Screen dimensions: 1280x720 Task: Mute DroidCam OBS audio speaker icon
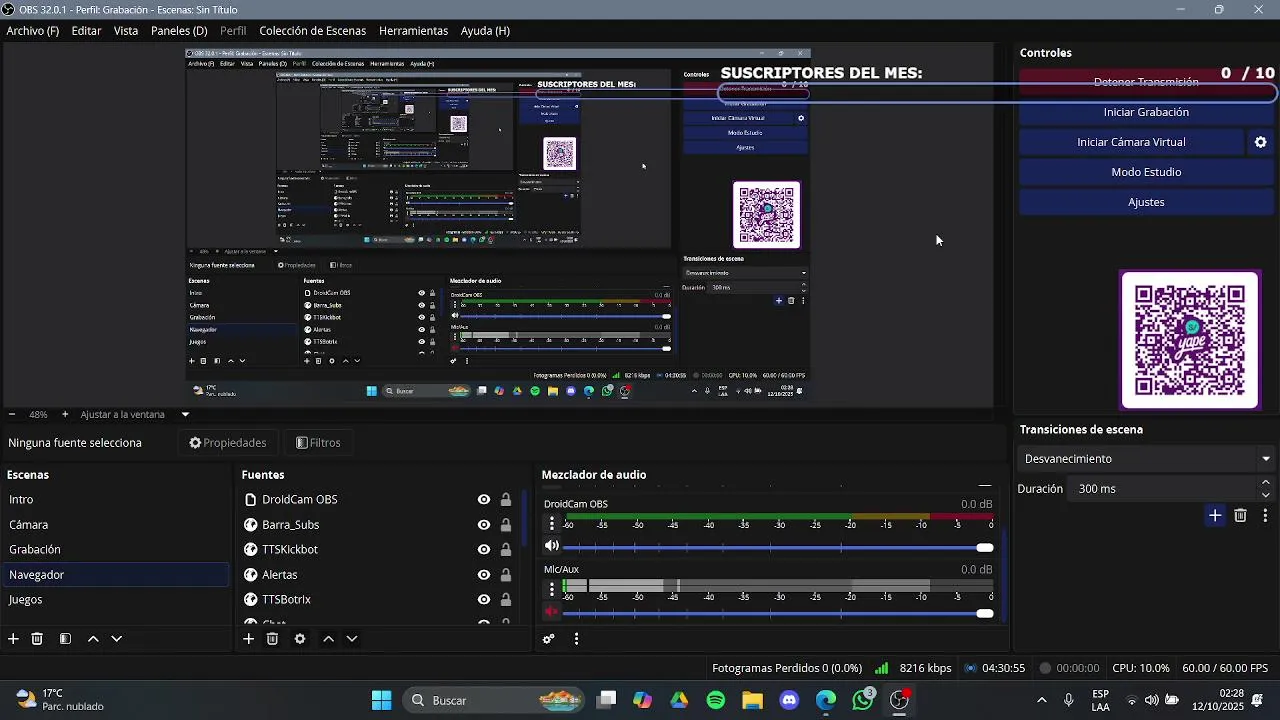[x=552, y=546]
